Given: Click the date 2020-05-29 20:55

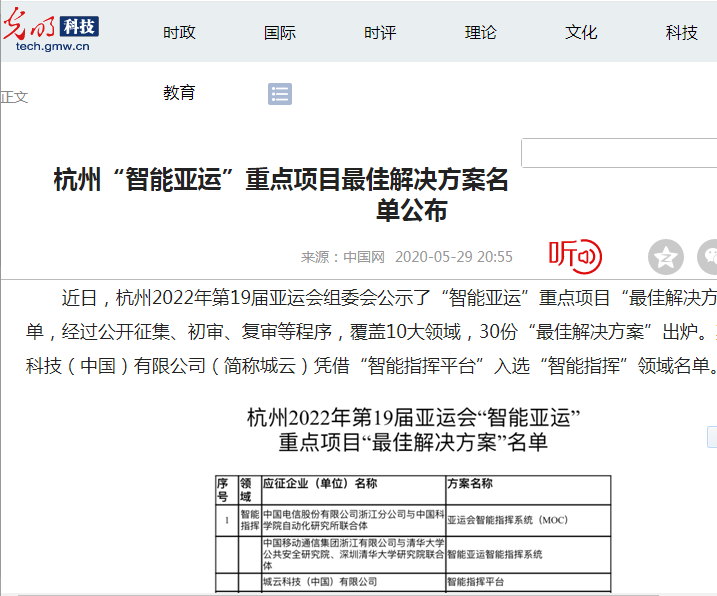Looking at the screenshot, I should [454, 257].
